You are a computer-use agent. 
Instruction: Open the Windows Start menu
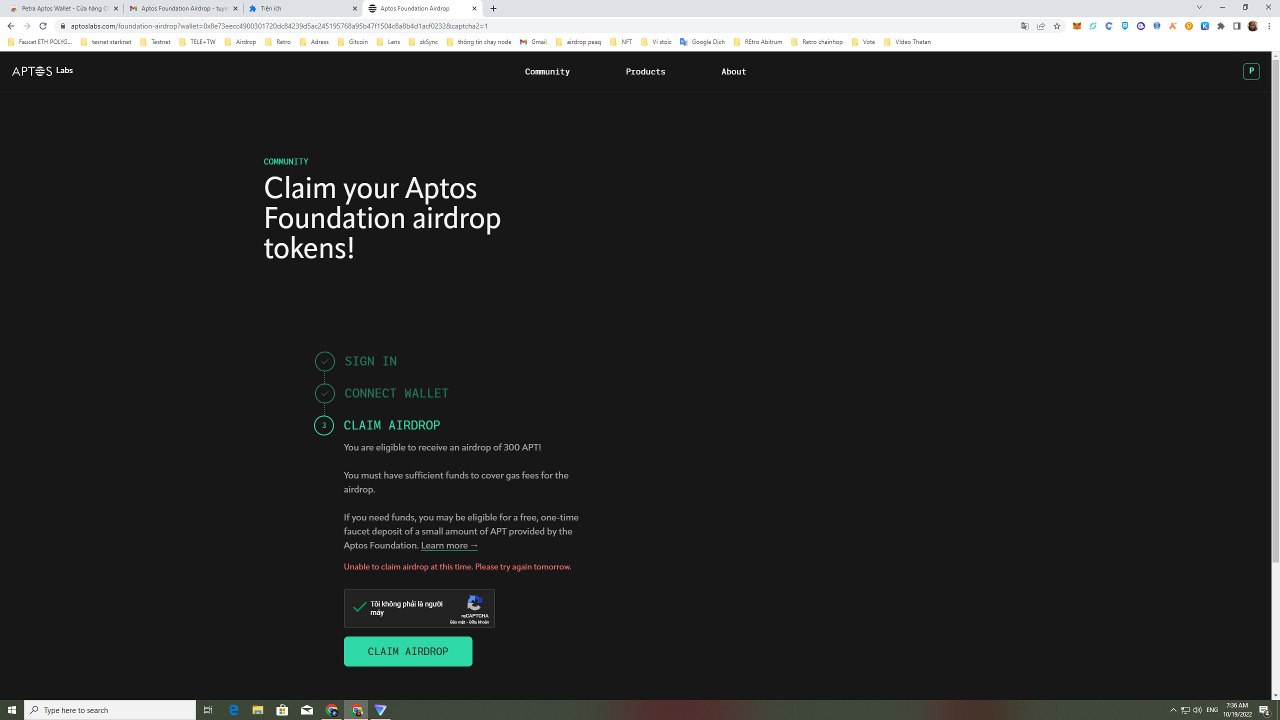12,710
